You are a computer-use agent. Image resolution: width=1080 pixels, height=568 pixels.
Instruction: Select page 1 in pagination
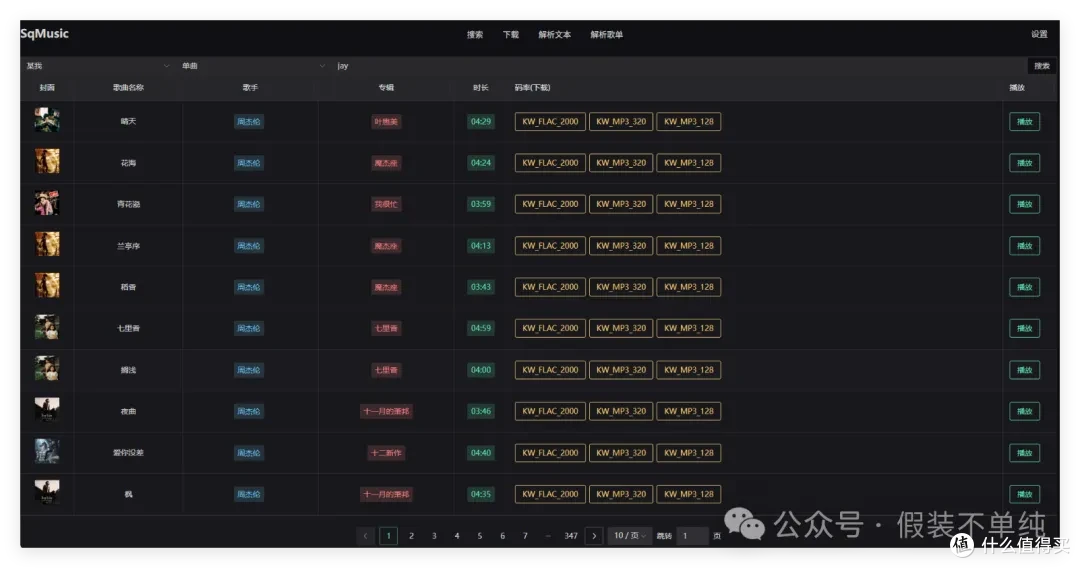pyautogui.click(x=388, y=536)
